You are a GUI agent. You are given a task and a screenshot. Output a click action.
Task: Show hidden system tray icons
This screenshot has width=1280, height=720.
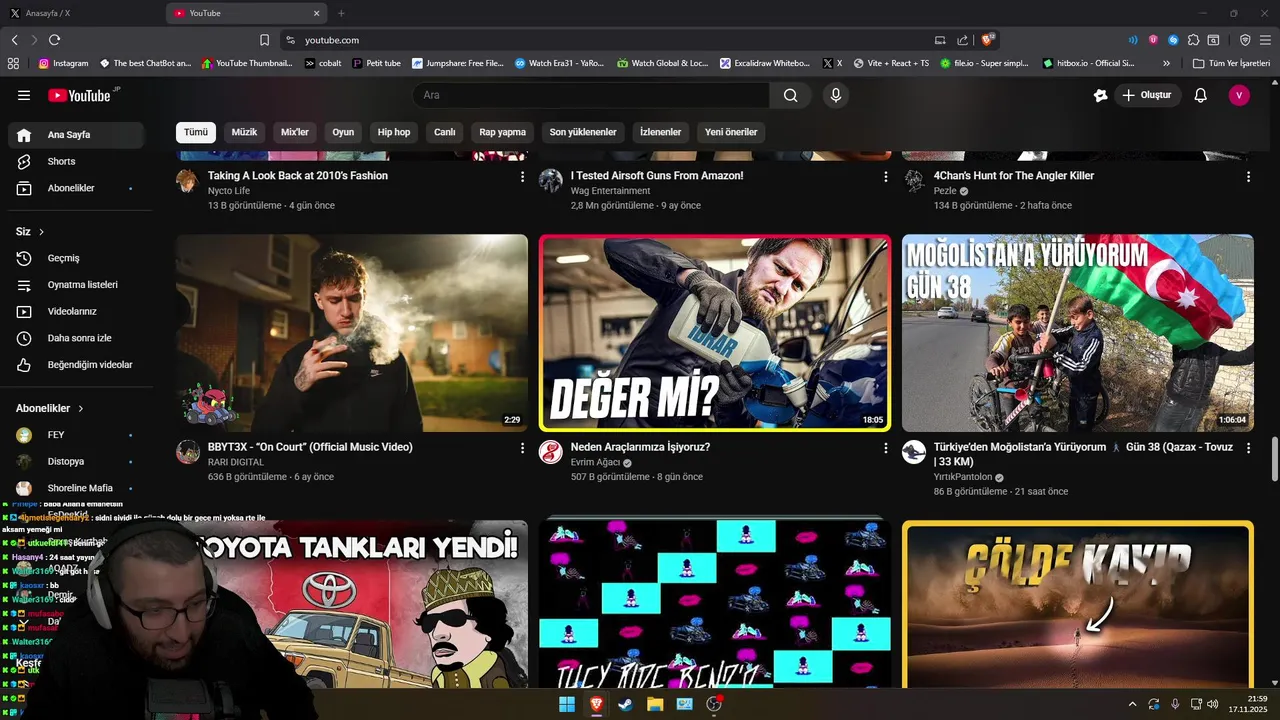tap(1132, 704)
